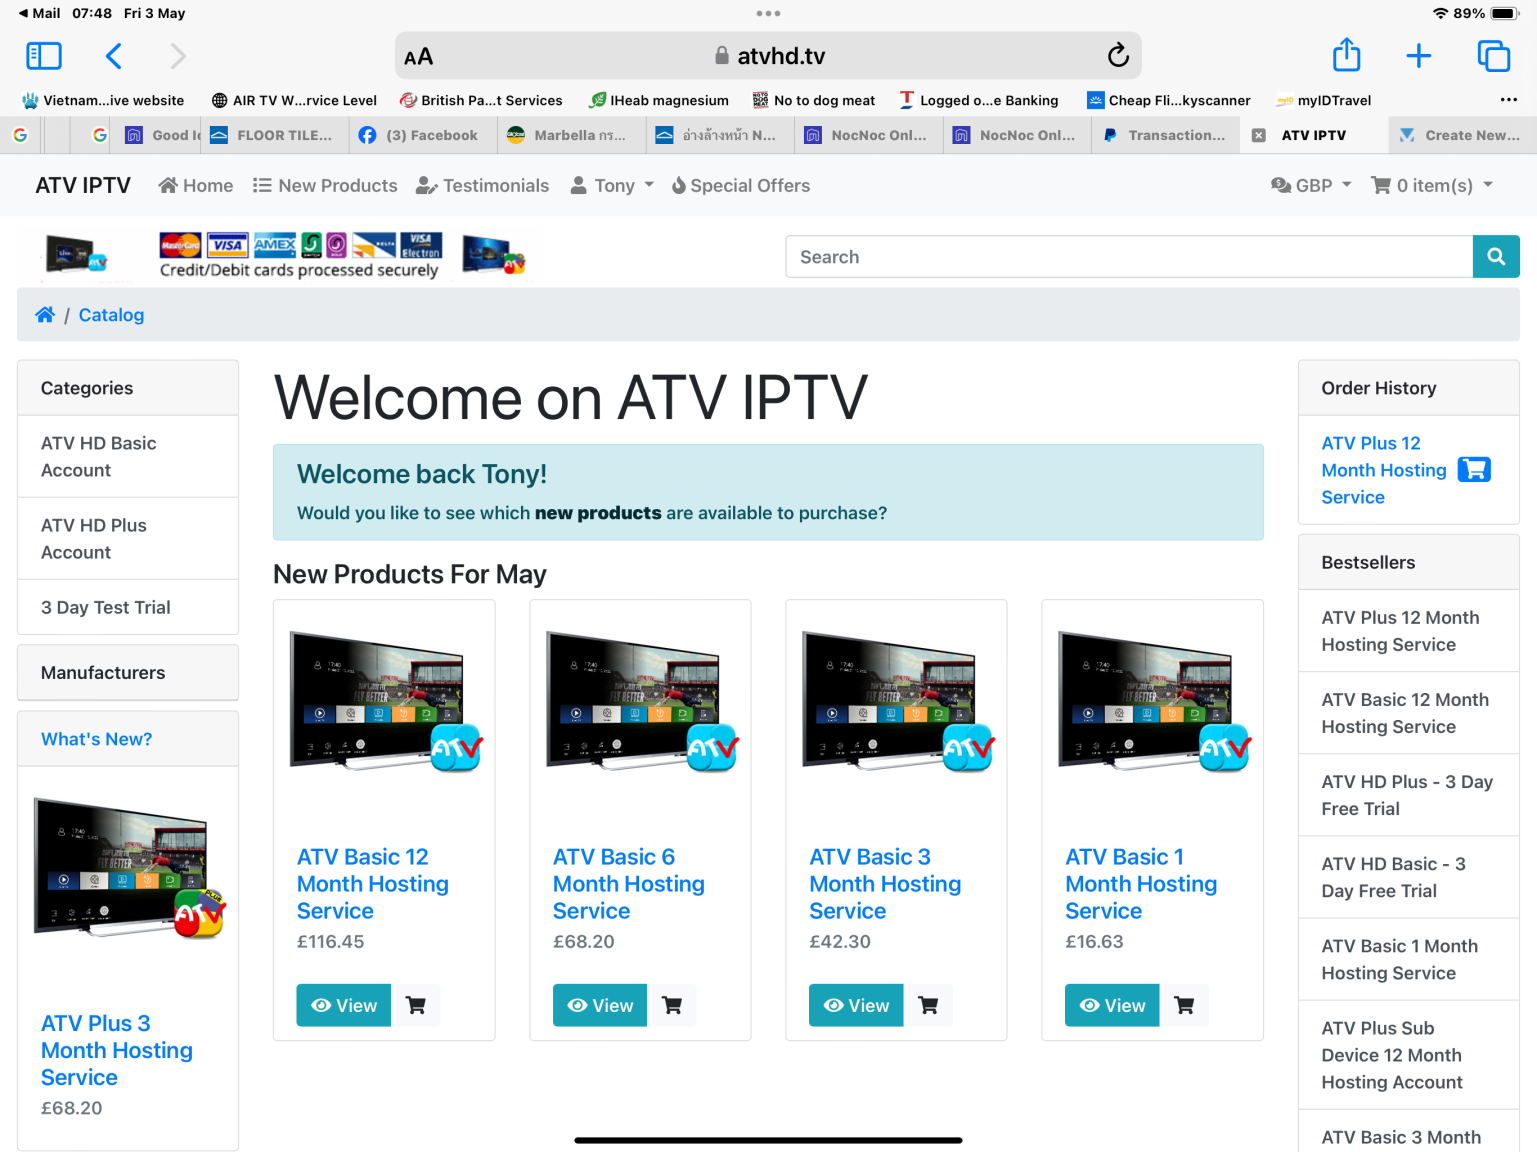Open Special Offers in navigation bar
Image resolution: width=1537 pixels, height=1152 pixels.
pyautogui.click(x=741, y=186)
